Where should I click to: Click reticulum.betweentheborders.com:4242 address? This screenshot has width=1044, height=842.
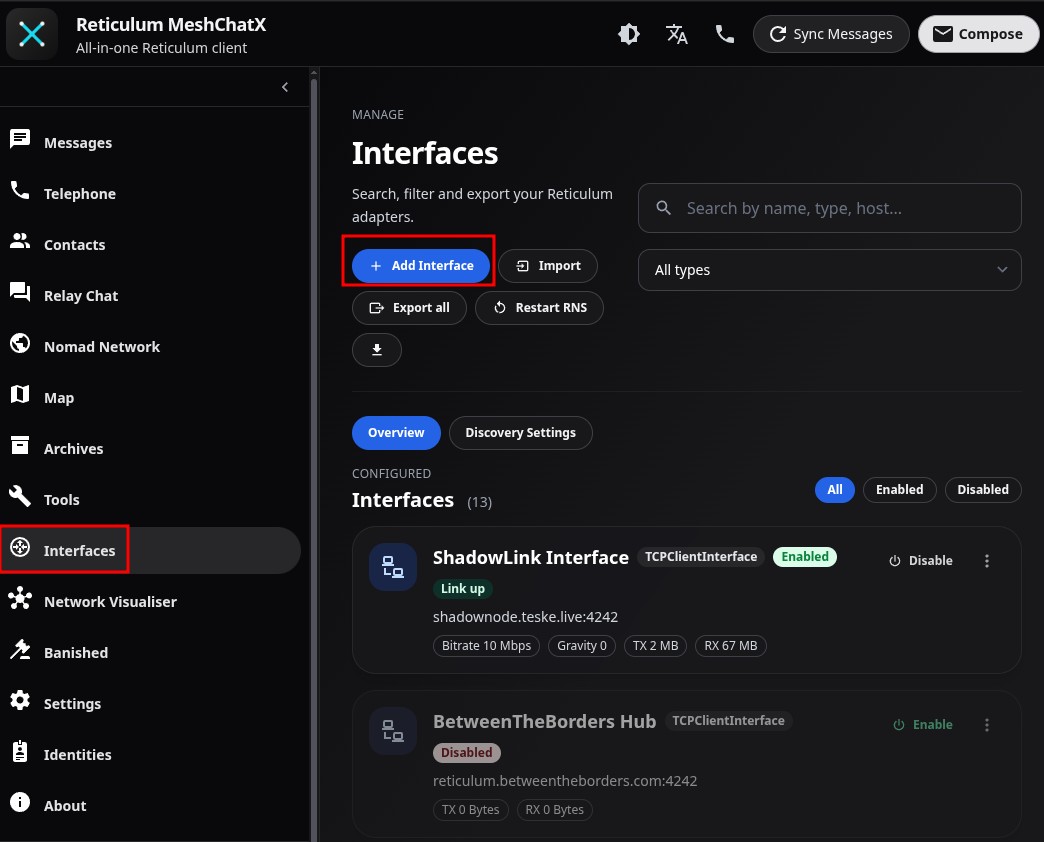point(565,781)
